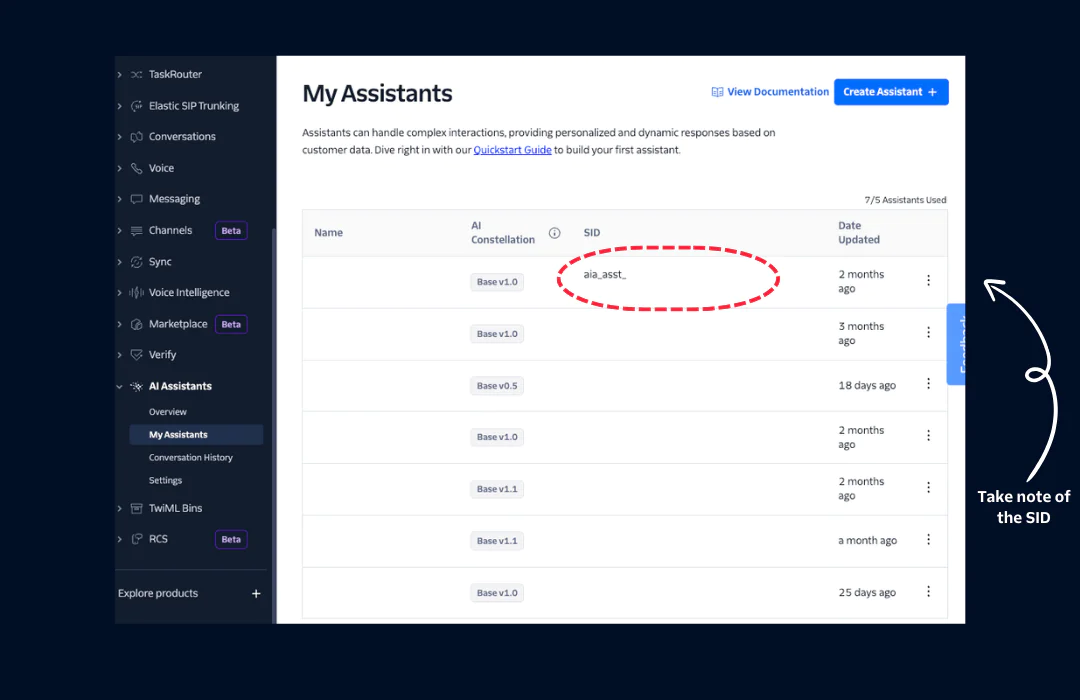Click the TaskRouter shuffle icon
Screen dimensions: 1080x700
[136, 74]
